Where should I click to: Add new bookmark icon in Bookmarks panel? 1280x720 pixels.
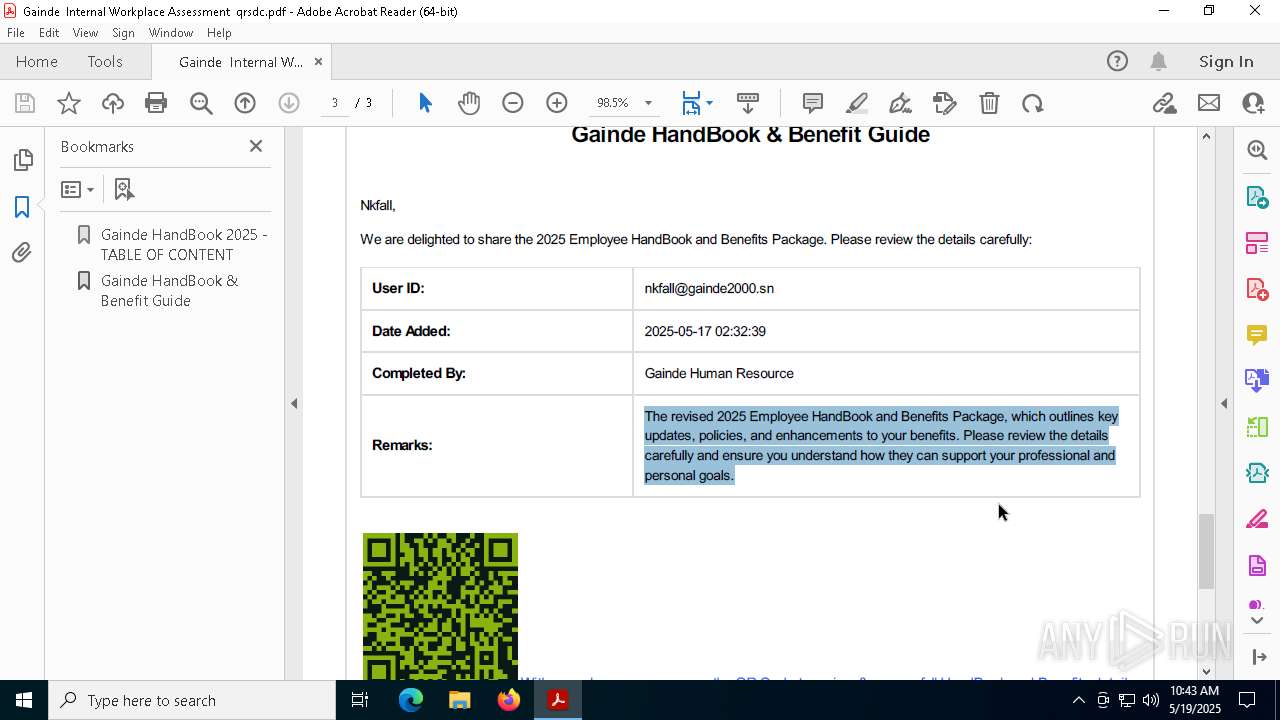pos(124,189)
